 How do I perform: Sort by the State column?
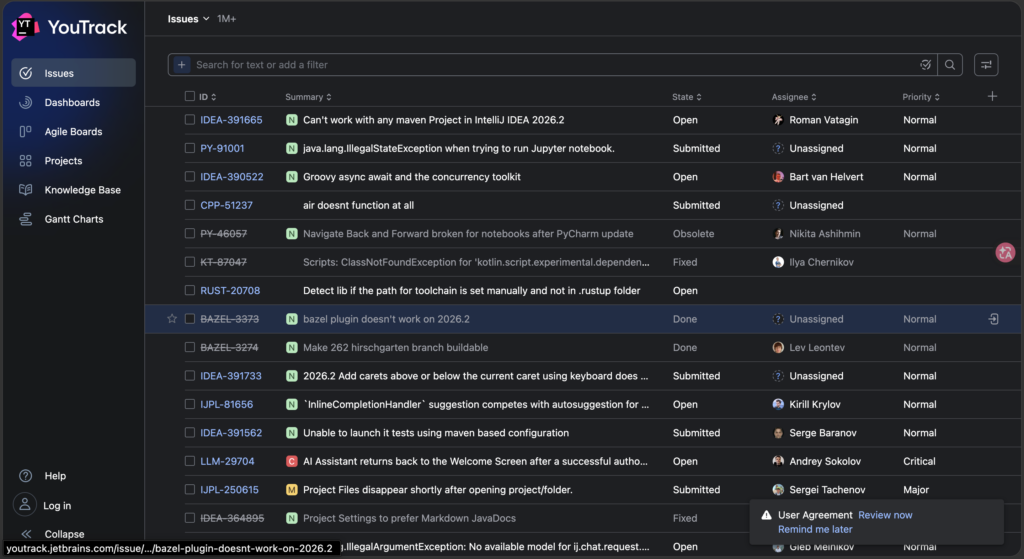[686, 97]
